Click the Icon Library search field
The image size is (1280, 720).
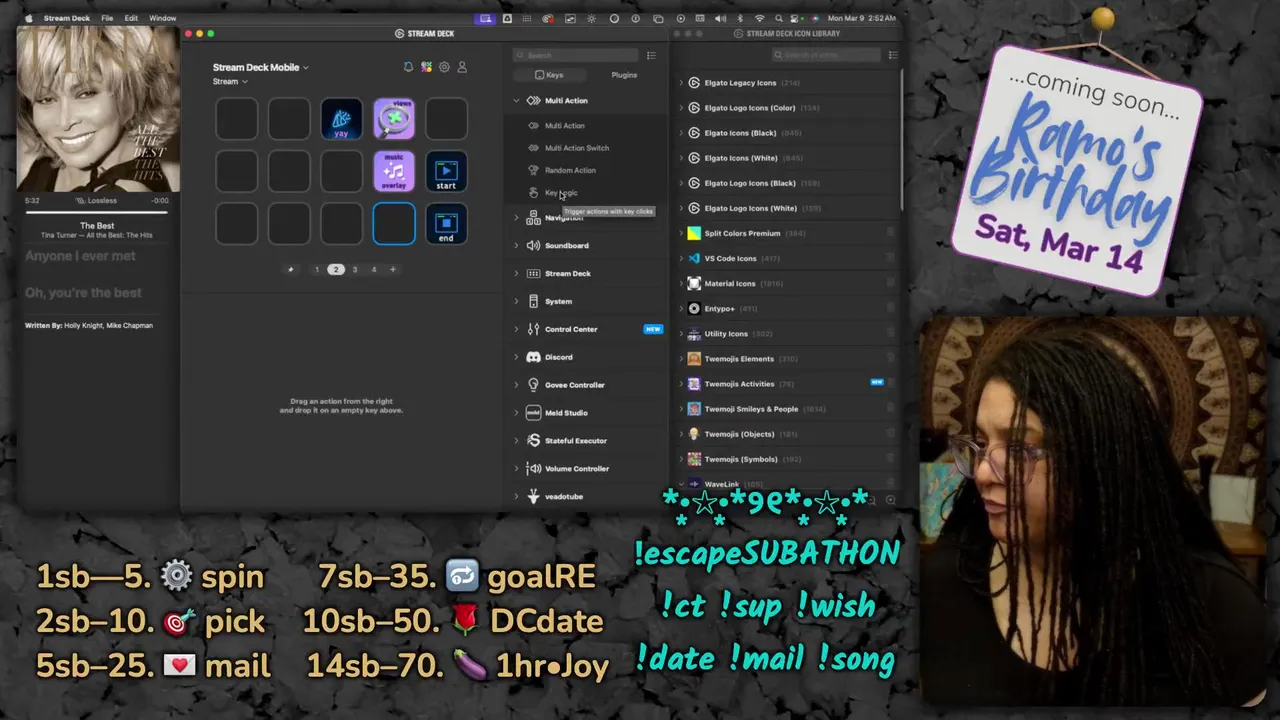[x=826, y=55]
